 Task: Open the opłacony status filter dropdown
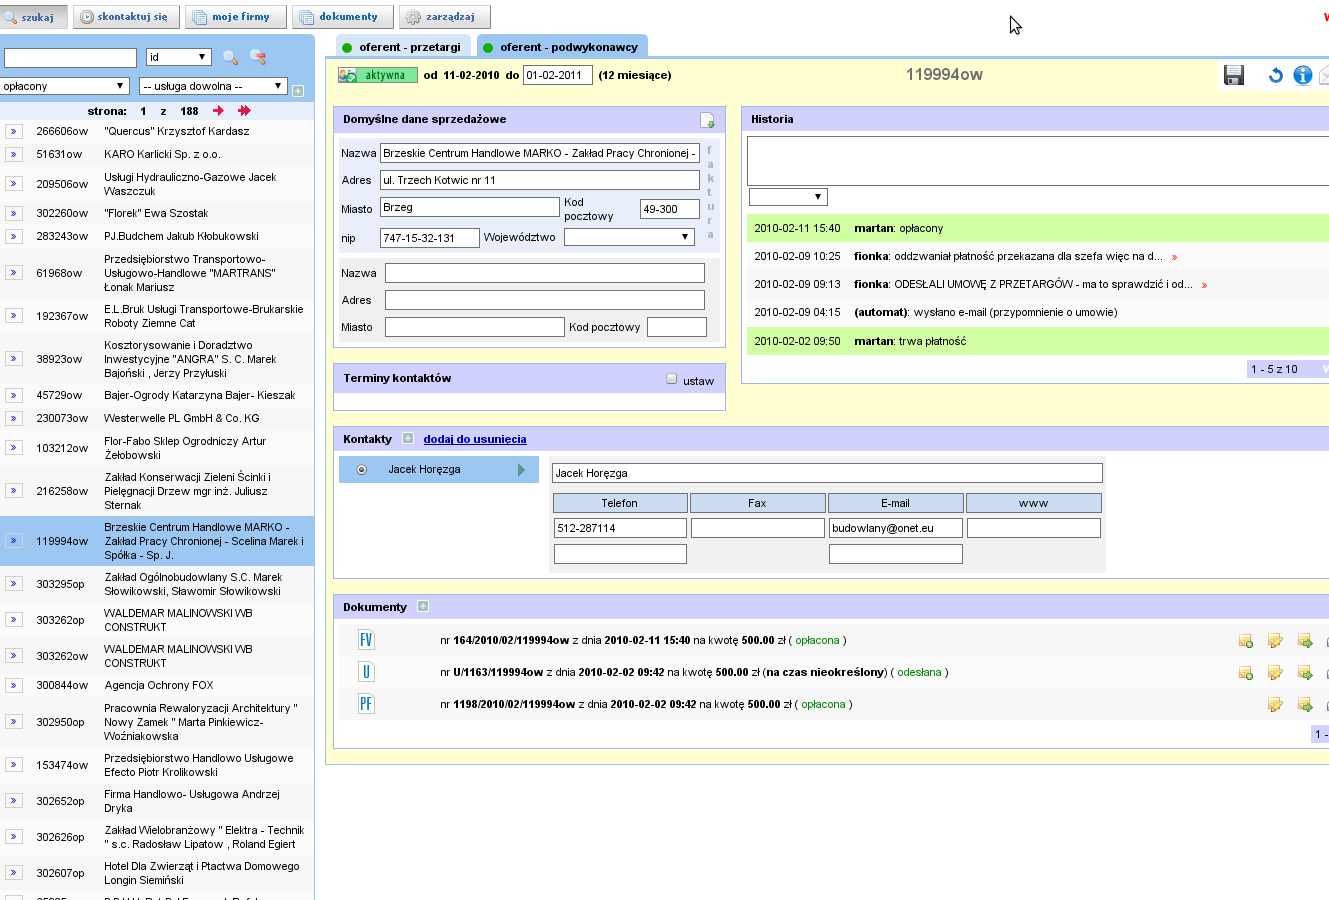(65, 86)
